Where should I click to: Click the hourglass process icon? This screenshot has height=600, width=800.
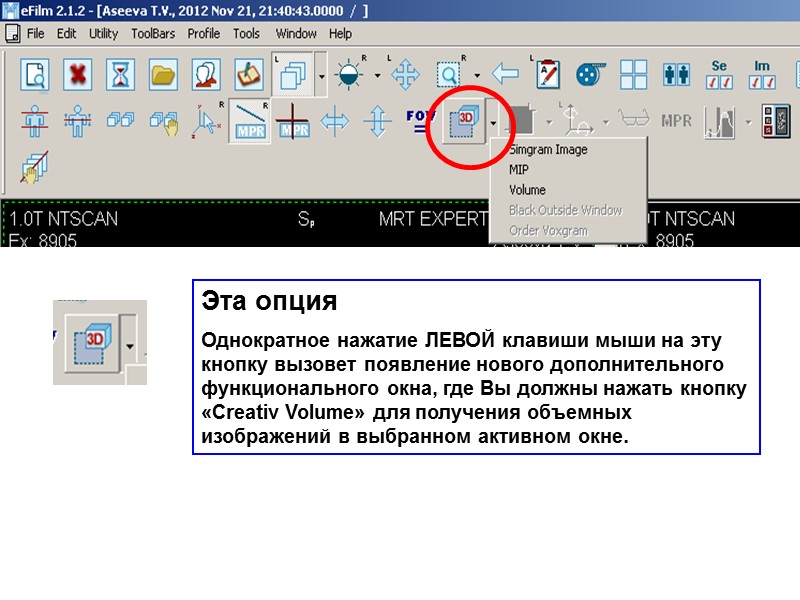[120, 75]
